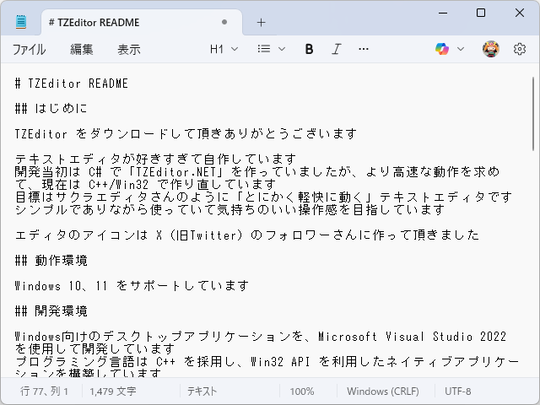Click the Windows (CRLF) line ending indicator
The height and width of the screenshot is (405, 540).
[383, 392]
